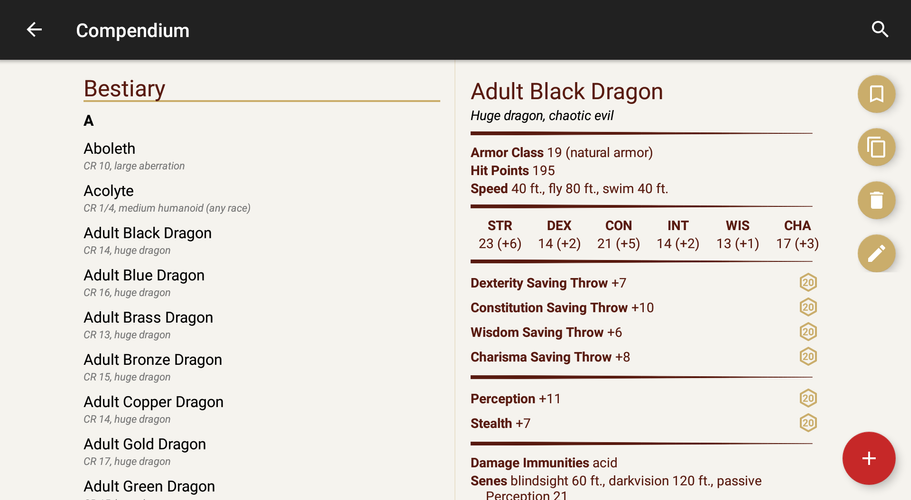The height and width of the screenshot is (500, 911).
Task: Edit the monster with the pencil icon
Action: point(876,253)
